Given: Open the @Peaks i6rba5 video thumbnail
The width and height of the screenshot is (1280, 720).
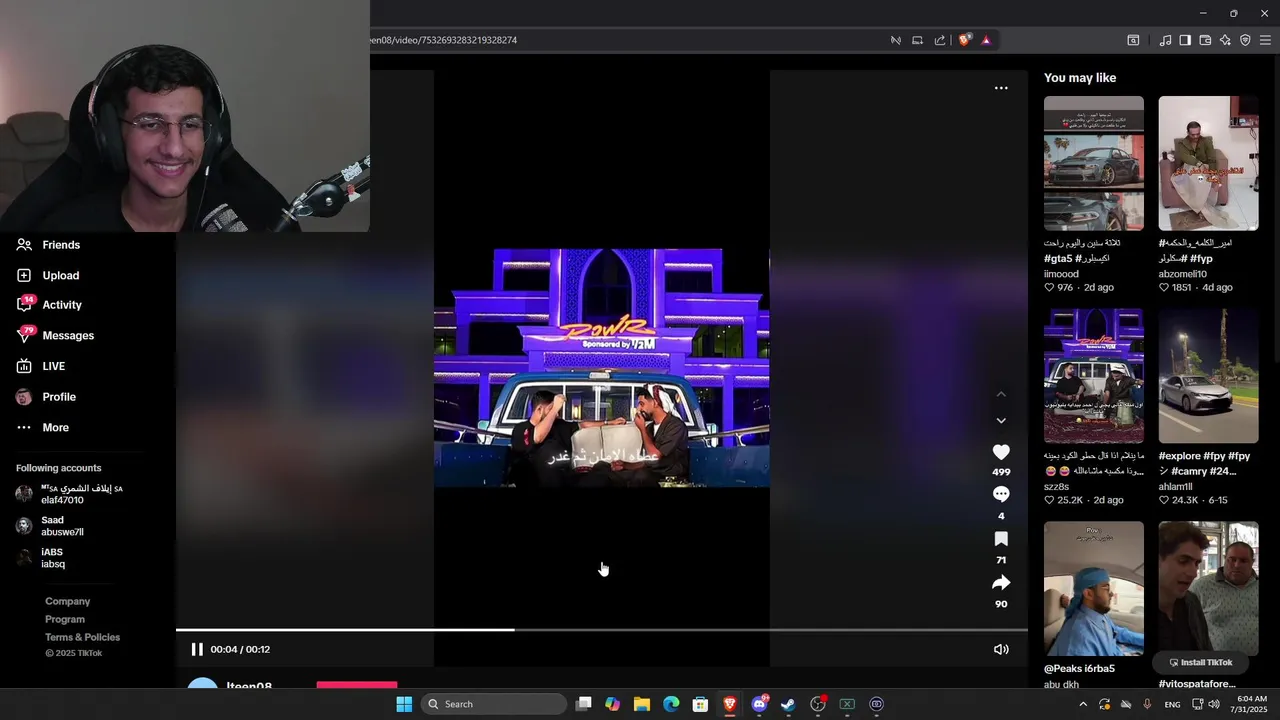Looking at the screenshot, I should (x=1094, y=588).
